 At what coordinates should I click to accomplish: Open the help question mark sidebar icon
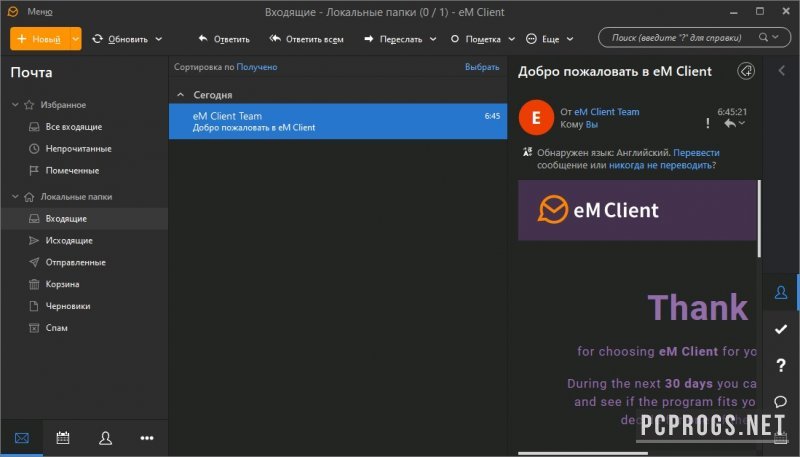click(x=781, y=365)
